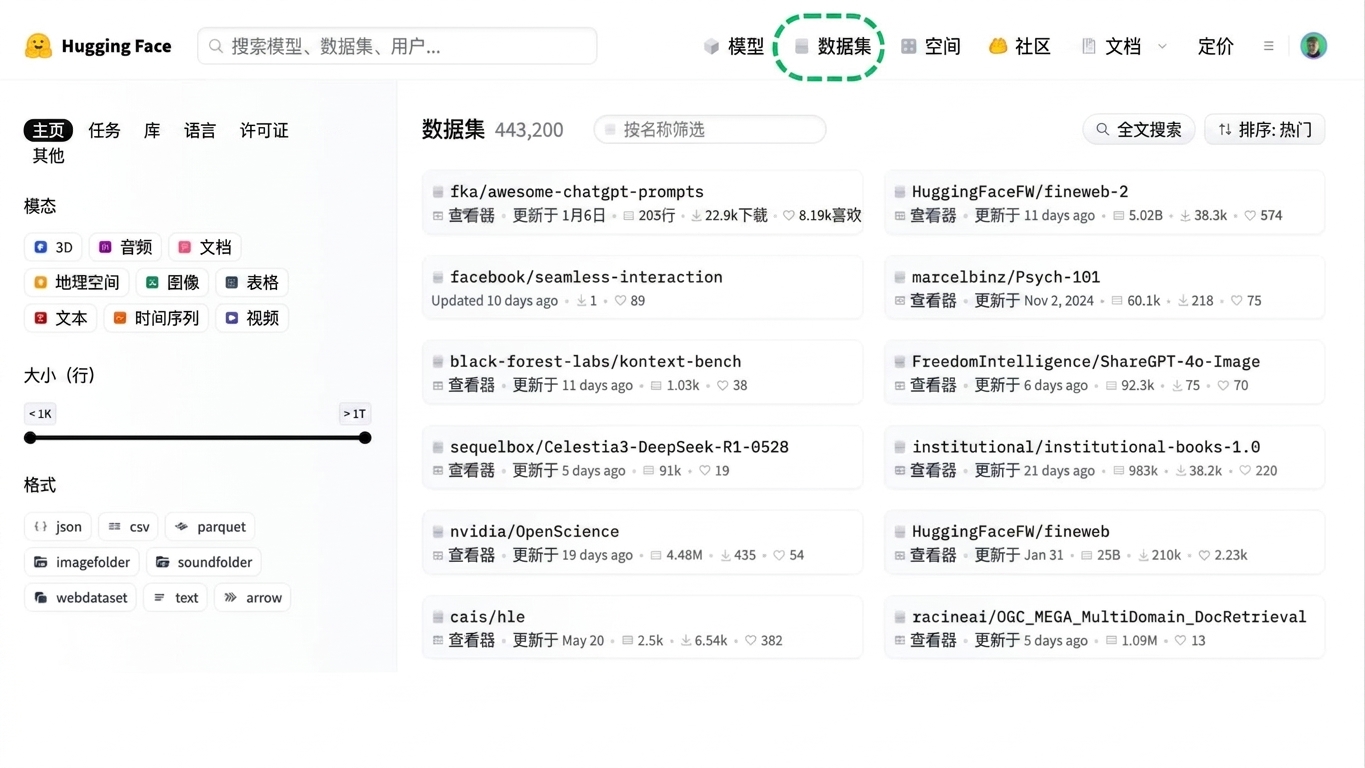Select the 主页 filter tab

pyautogui.click(x=48, y=130)
